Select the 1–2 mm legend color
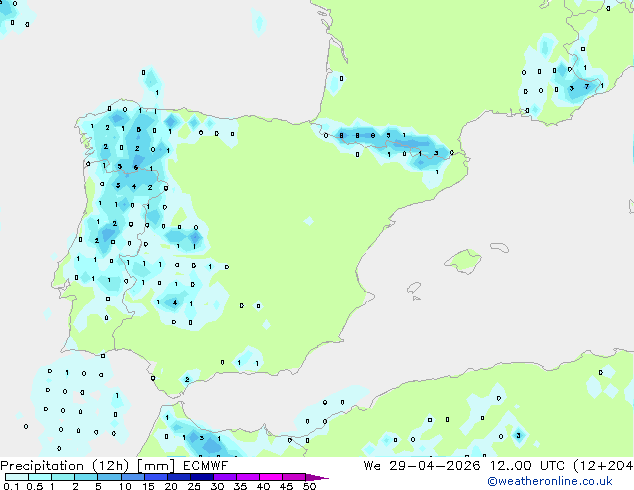The width and height of the screenshot is (634, 490). (63, 477)
